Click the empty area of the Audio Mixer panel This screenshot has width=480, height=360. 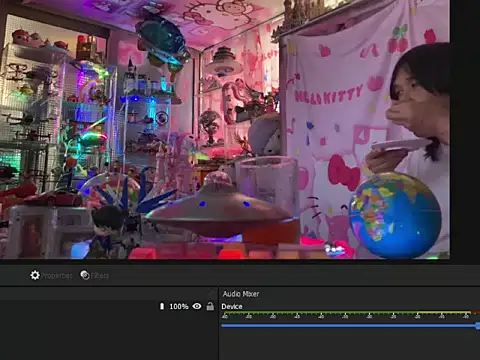click(x=349, y=345)
